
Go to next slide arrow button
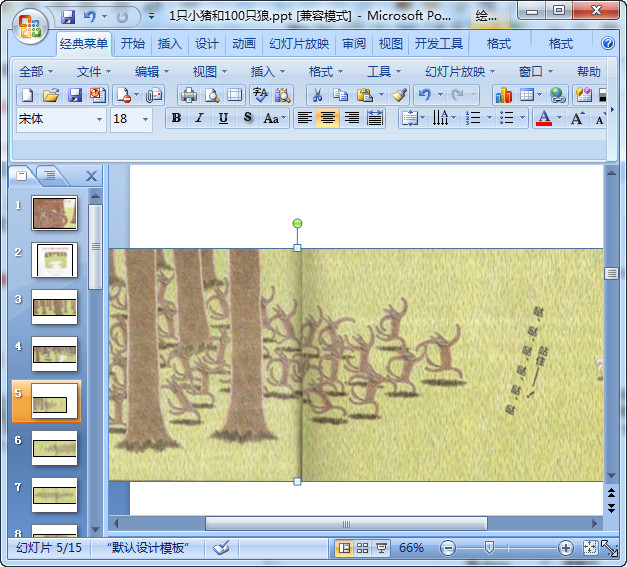coord(611,508)
